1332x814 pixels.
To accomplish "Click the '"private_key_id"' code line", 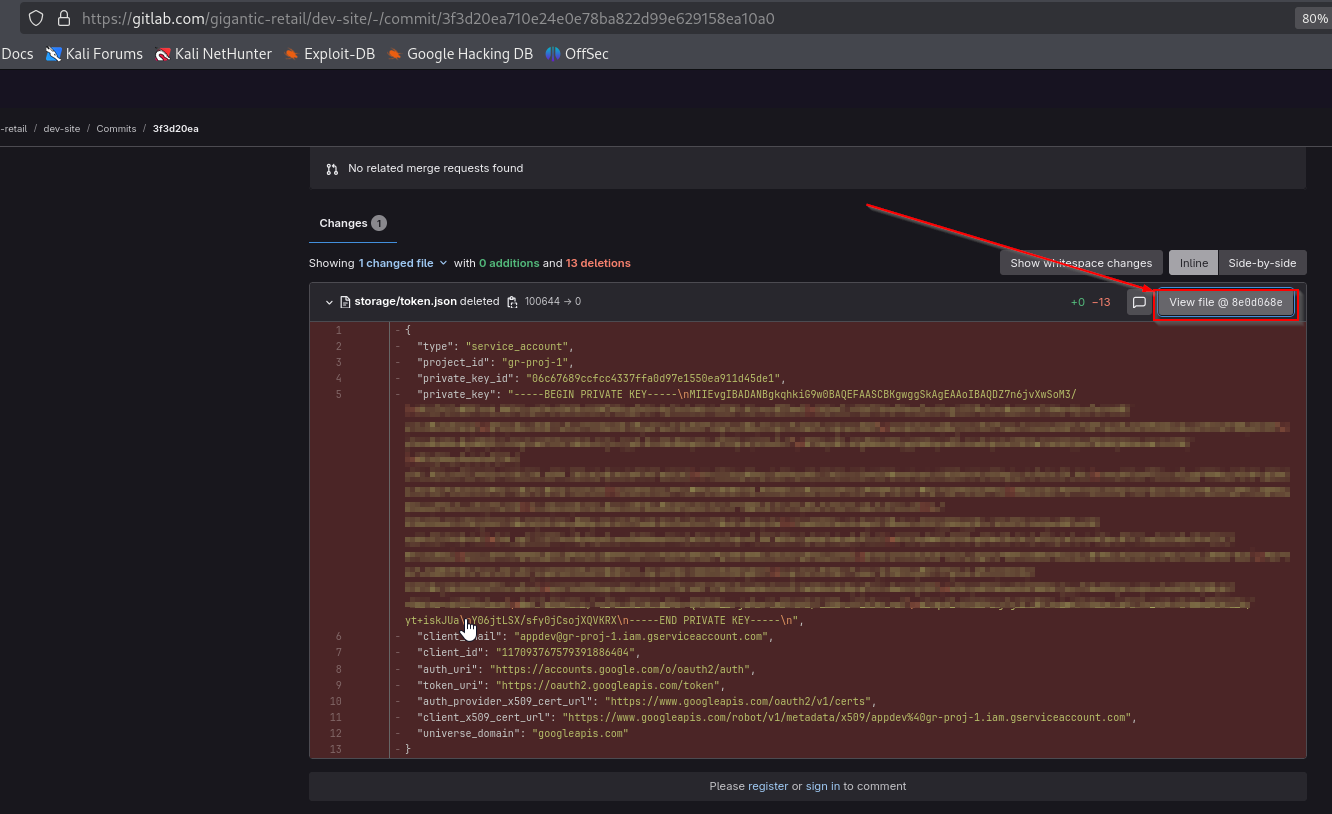I will click(x=601, y=378).
